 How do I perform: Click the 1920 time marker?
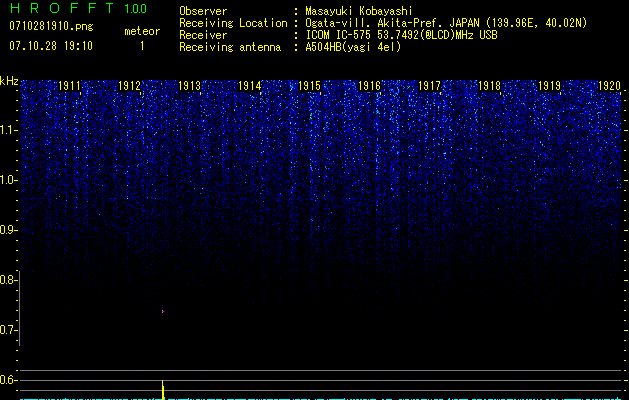click(x=609, y=86)
